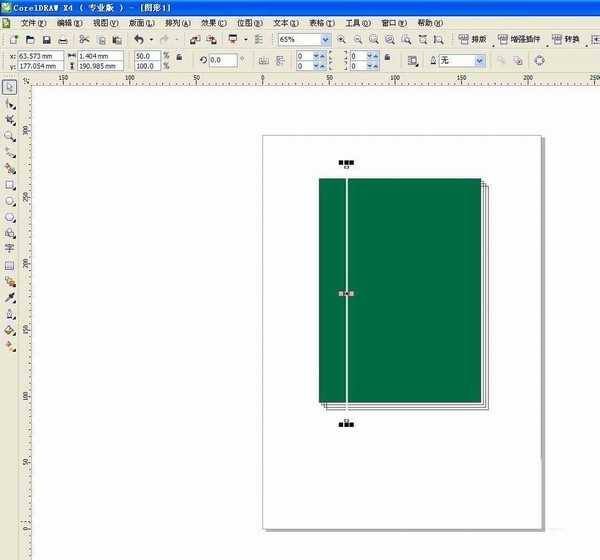Click the Cut scissors icon
Viewport: 600px width, 560px height.
pyautogui.click(x=84, y=39)
